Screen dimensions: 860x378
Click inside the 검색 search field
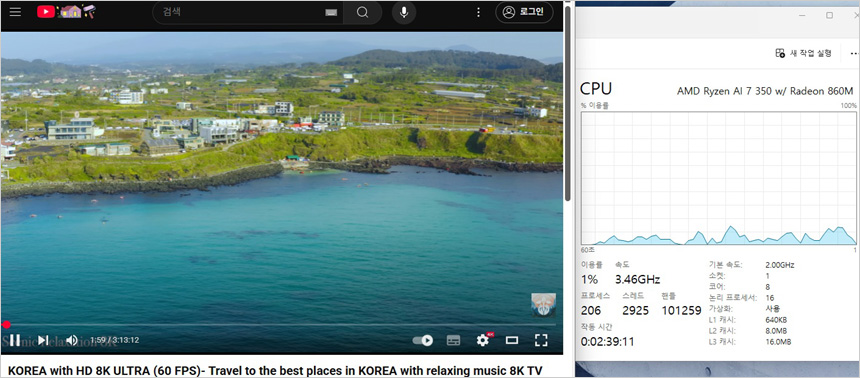[240, 12]
